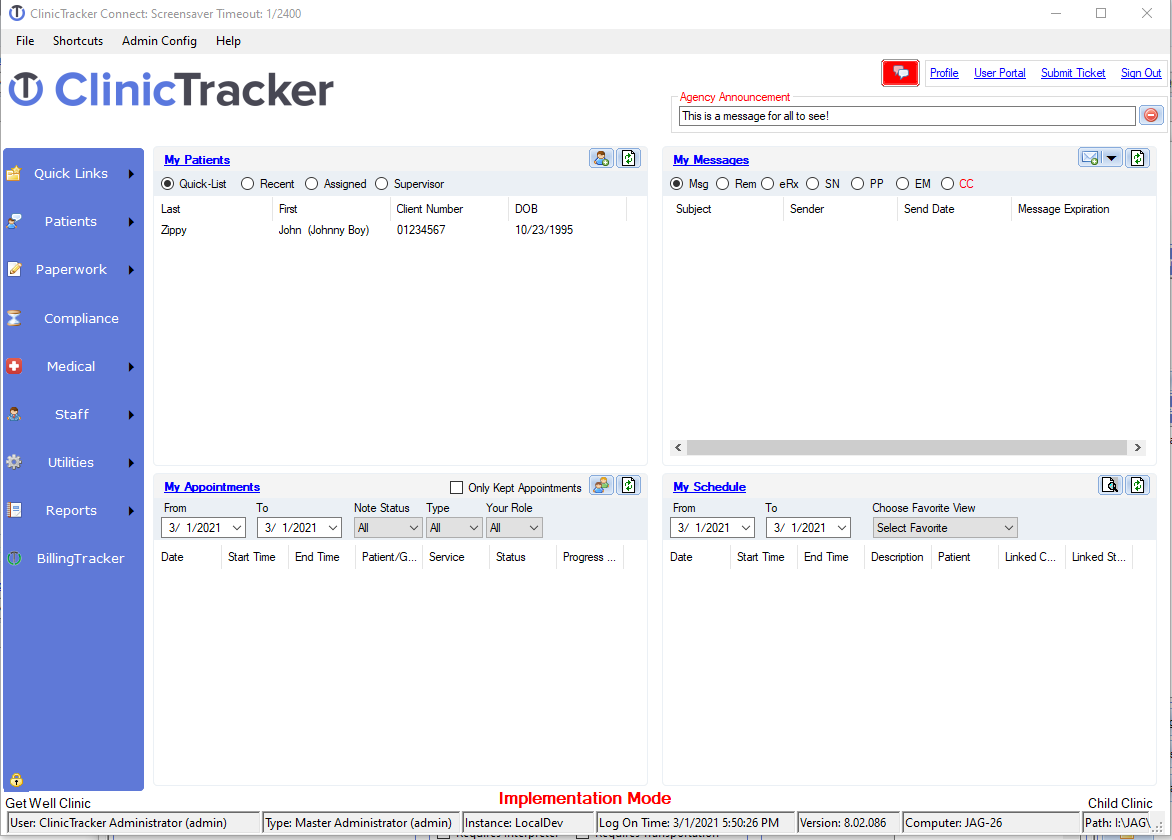Open the Appointments From date dropdown
Screen dimensions: 1172x840
tap(237, 528)
